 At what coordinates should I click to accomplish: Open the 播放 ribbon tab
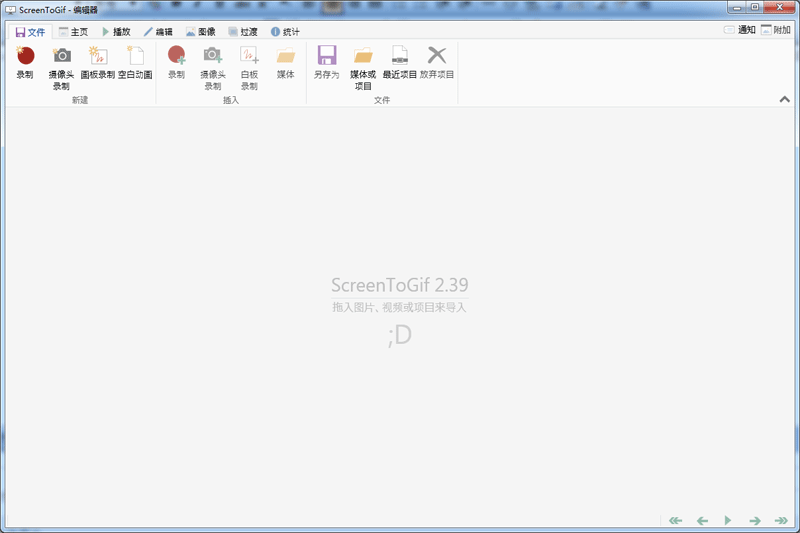click(116, 32)
